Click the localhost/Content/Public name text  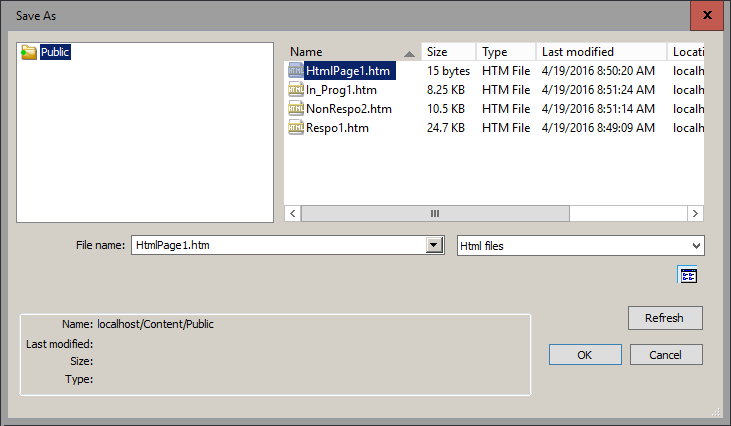[x=155, y=324]
